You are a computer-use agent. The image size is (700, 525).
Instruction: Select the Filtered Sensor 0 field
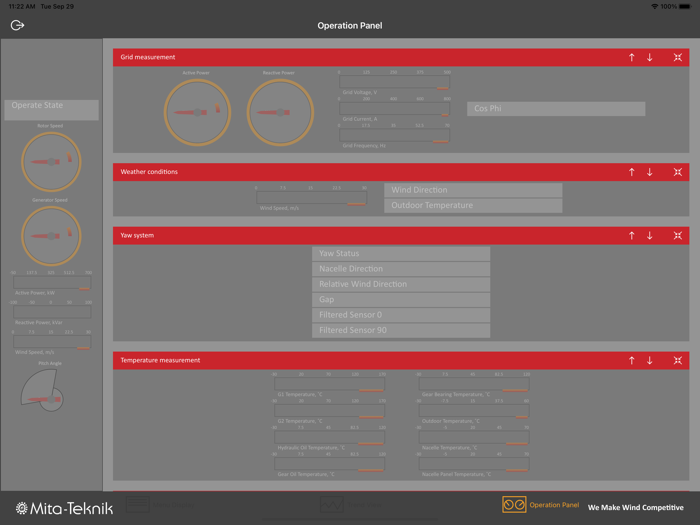[x=401, y=315]
